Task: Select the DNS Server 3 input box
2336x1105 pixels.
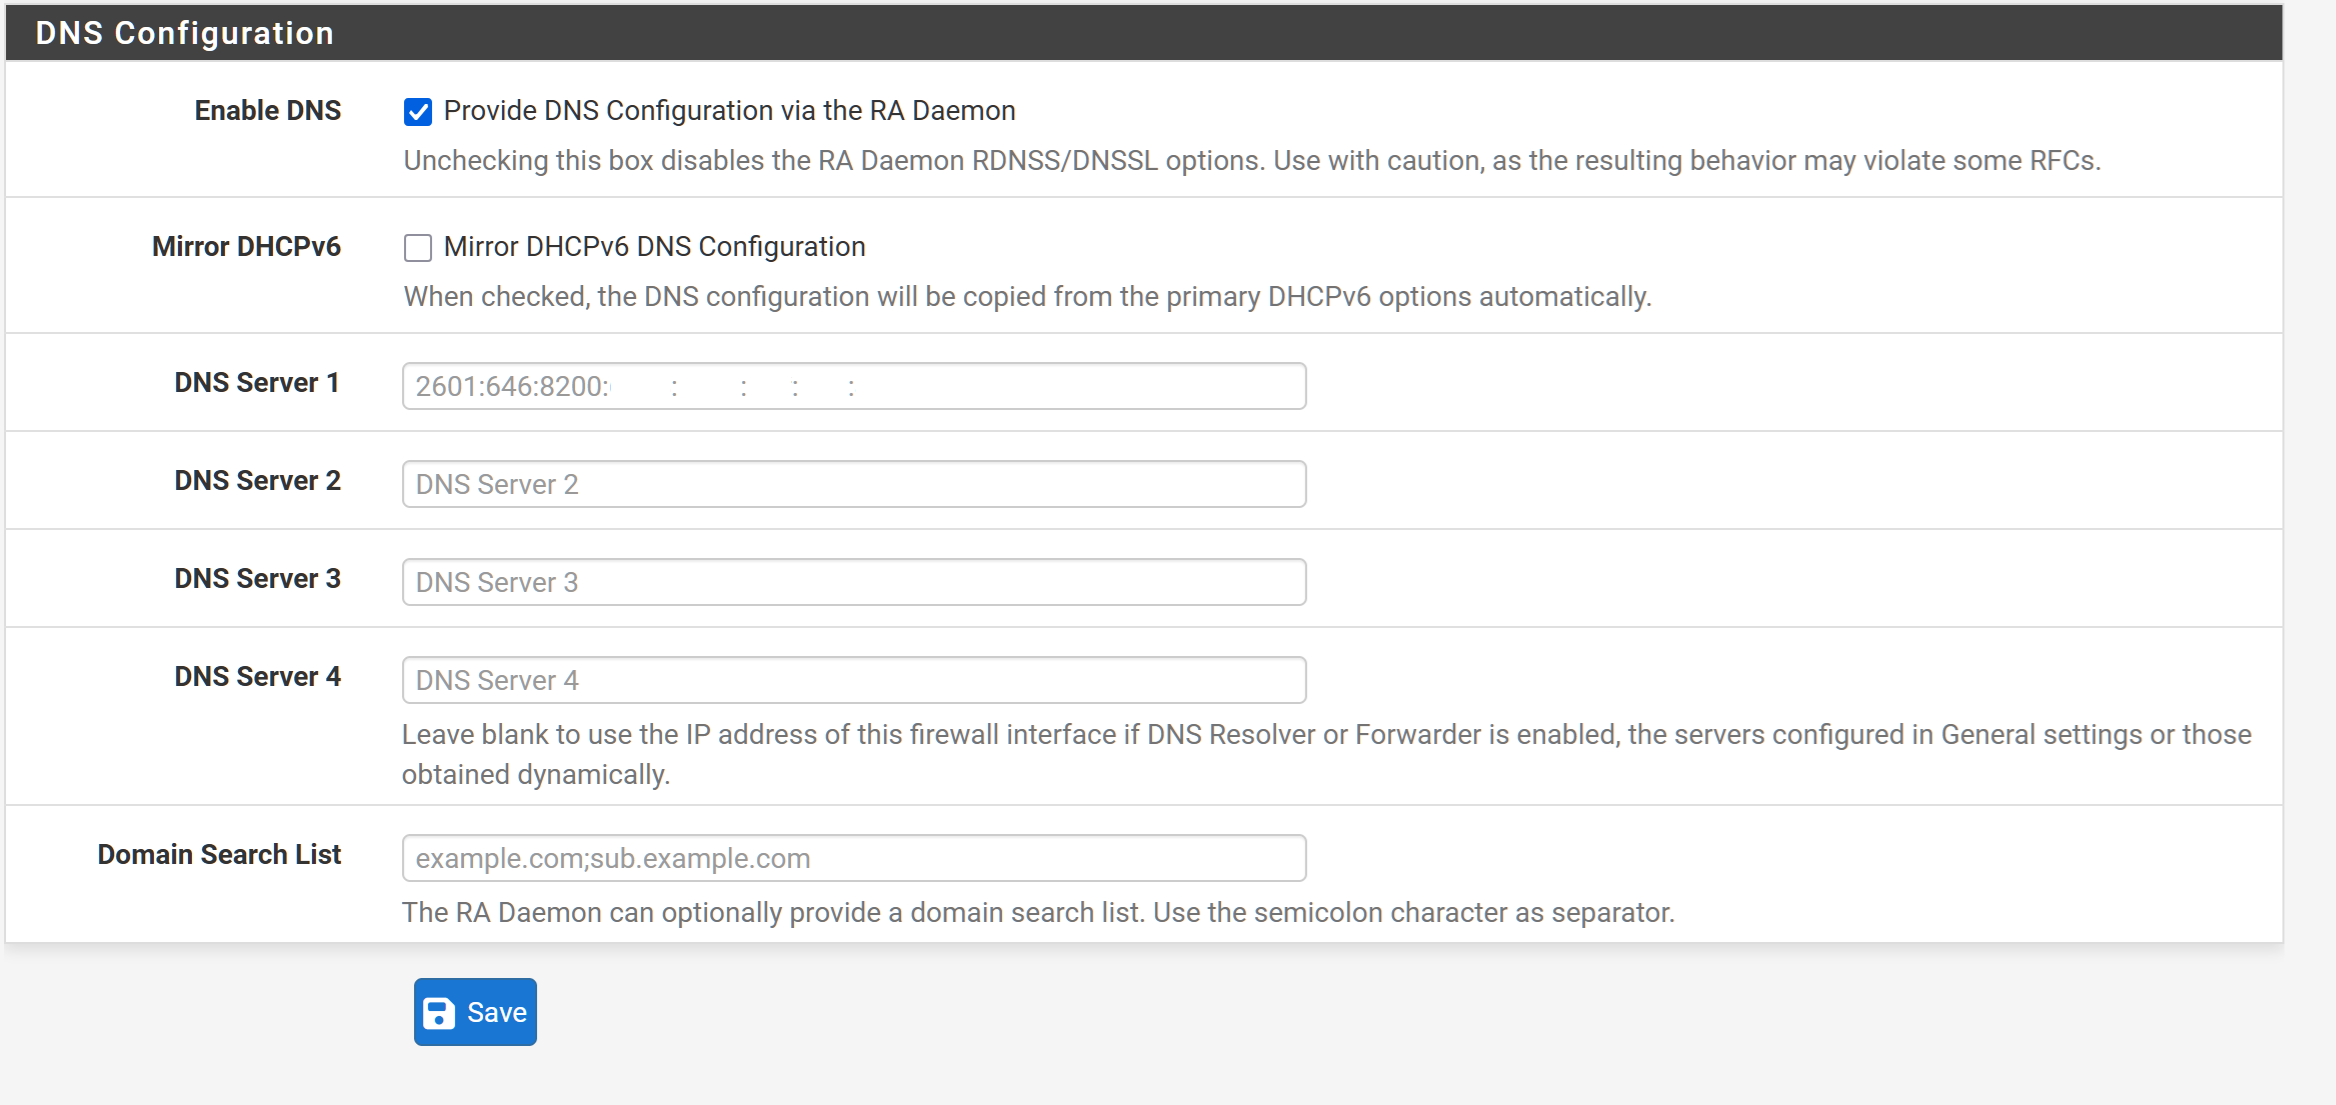Action: pyautogui.click(x=853, y=582)
